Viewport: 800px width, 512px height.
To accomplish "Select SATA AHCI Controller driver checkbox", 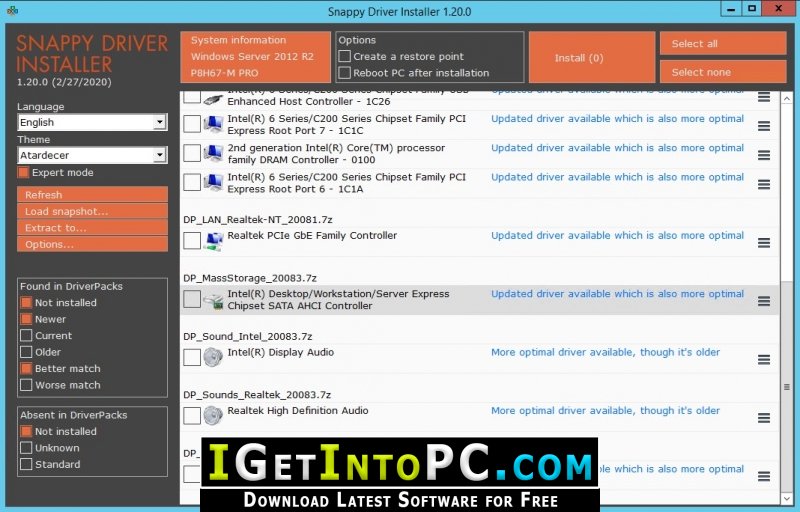I will (x=192, y=299).
